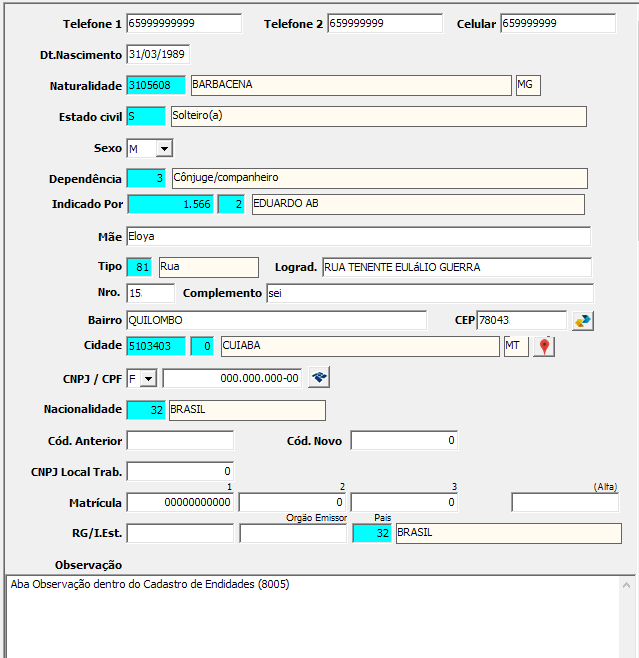The image size is (639, 658).
Task: Click the Receita Federal CPF lookup icon
Action: pos(319,377)
